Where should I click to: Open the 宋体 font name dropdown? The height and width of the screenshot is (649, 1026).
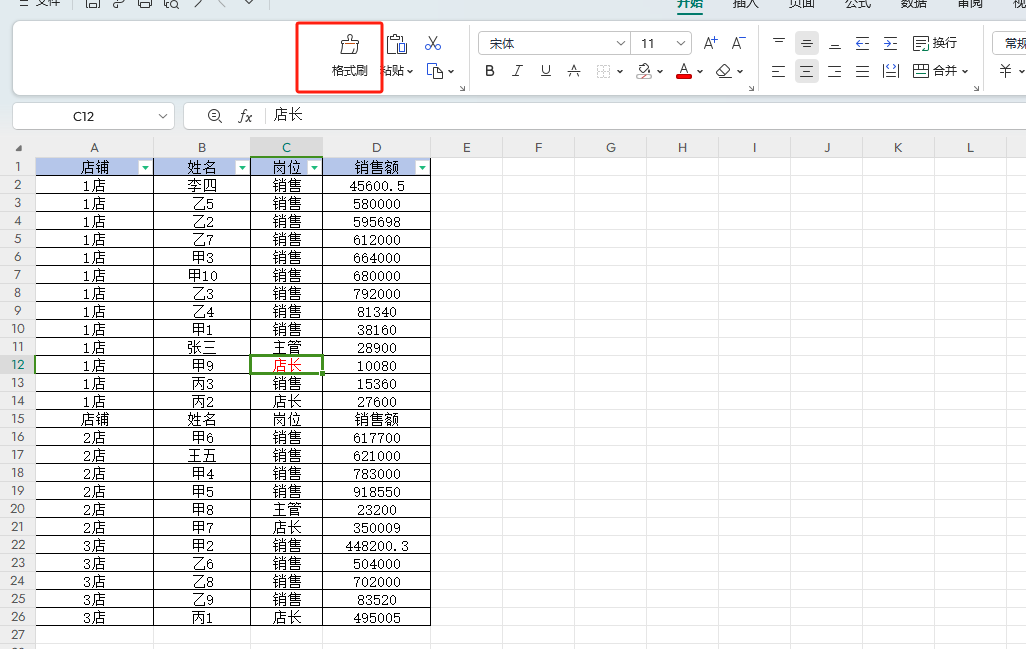tap(621, 43)
